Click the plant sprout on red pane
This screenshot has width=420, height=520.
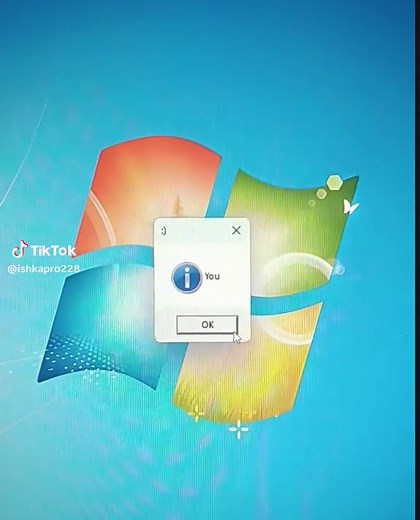[178, 205]
